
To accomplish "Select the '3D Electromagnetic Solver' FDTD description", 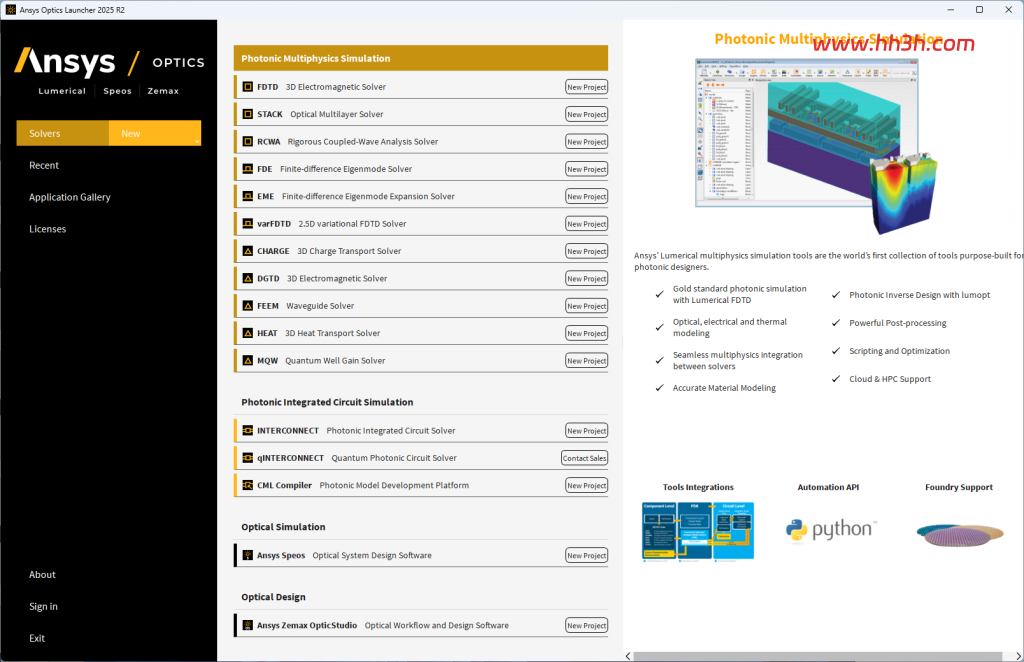I will tap(336, 87).
